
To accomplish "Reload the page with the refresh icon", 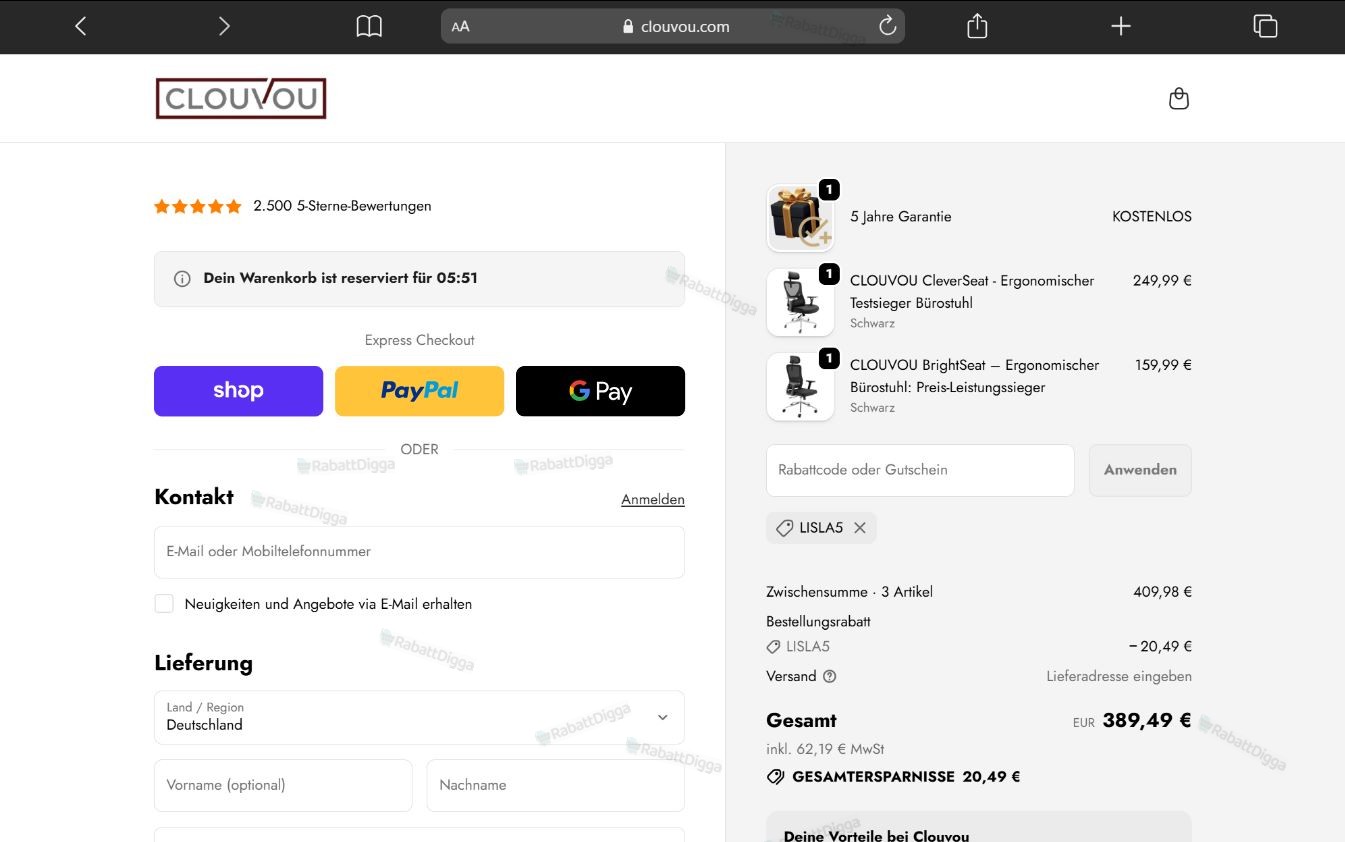I will coord(887,26).
